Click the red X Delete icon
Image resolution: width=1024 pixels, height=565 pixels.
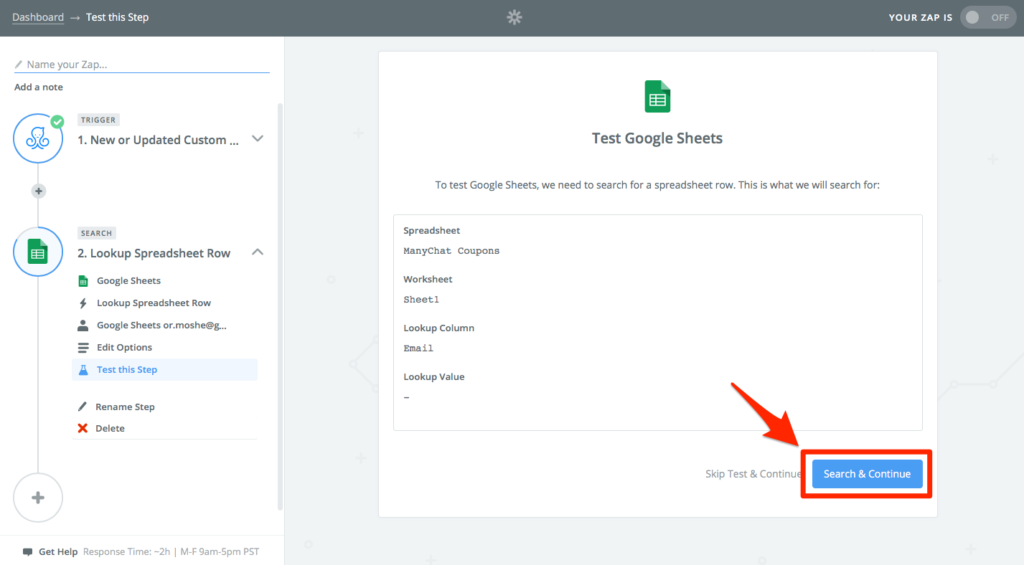point(82,428)
